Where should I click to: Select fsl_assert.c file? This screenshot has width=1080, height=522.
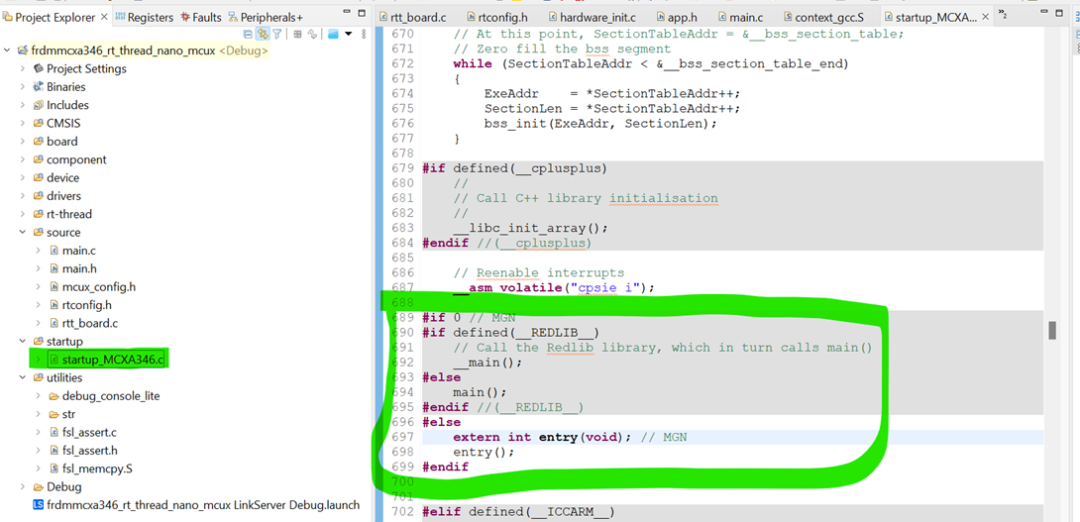tap(90, 432)
